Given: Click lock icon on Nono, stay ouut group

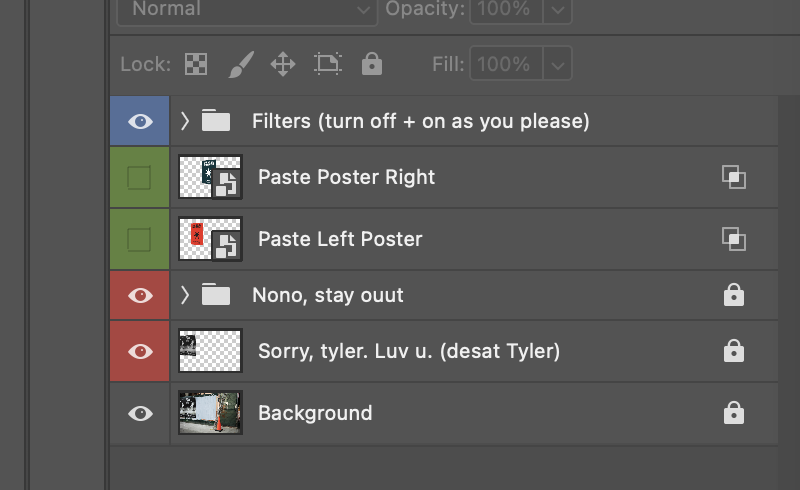Looking at the screenshot, I should (733, 295).
